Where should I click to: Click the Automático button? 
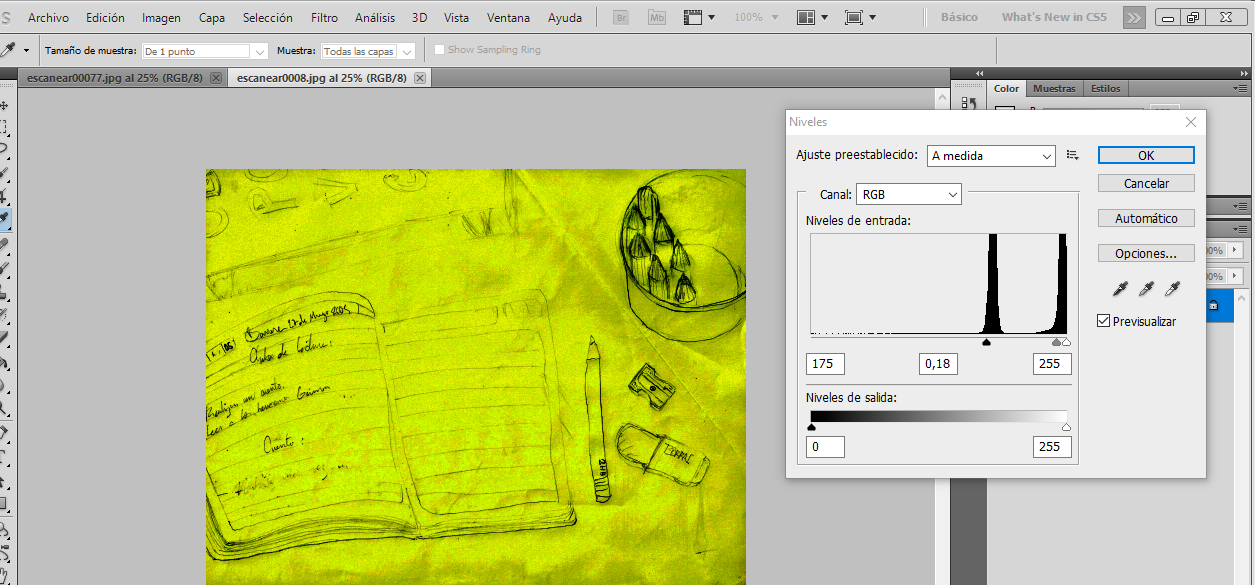pos(1146,218)
